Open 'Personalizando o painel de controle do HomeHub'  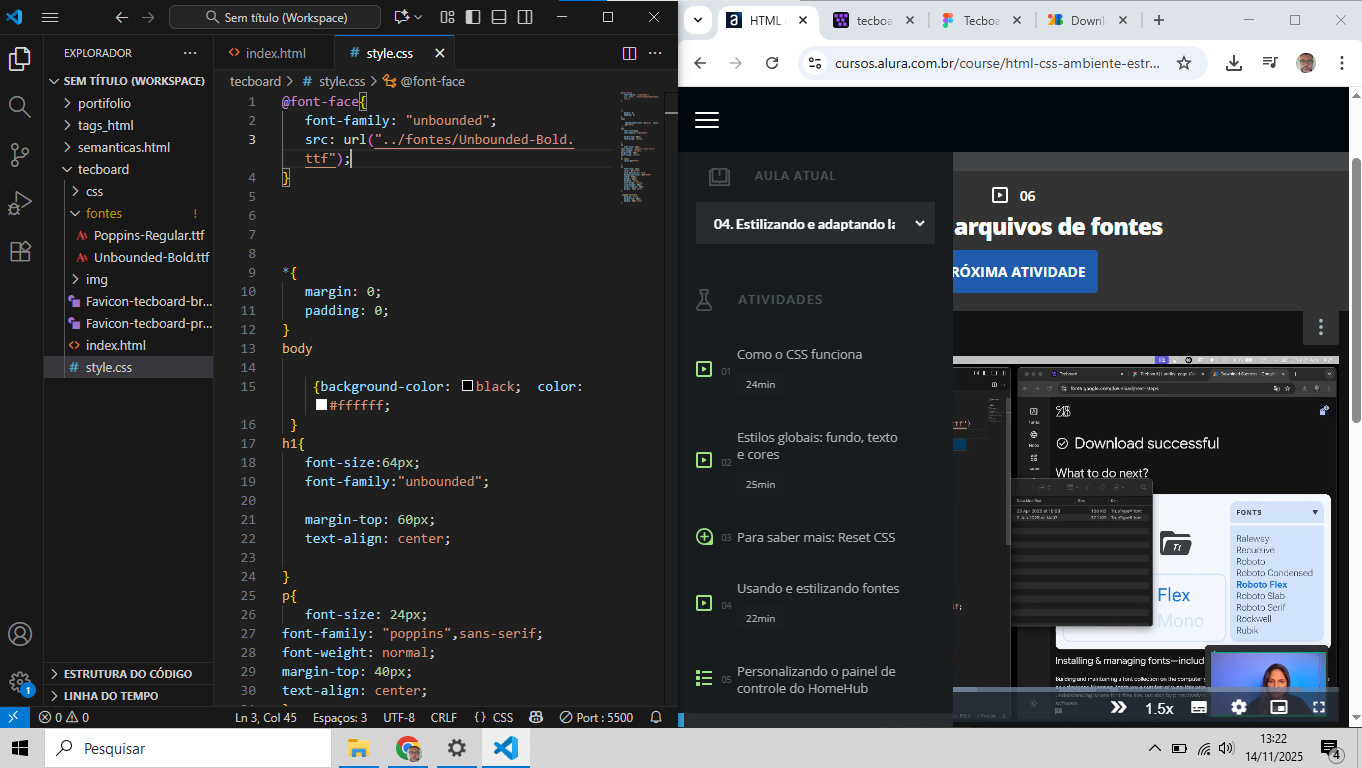[x=816, y=680]
